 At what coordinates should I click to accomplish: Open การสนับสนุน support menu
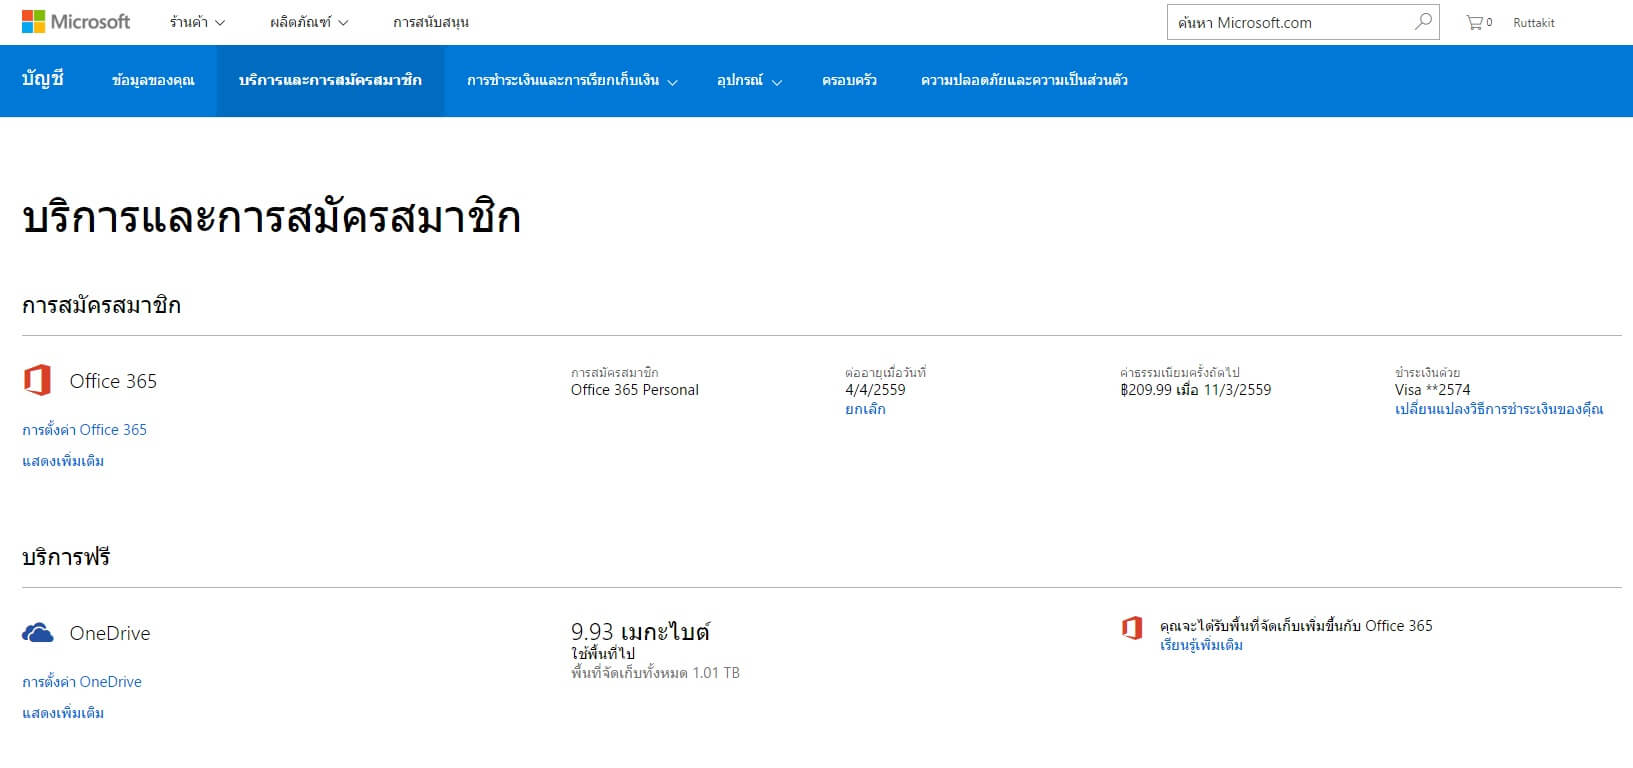point(431,22)
